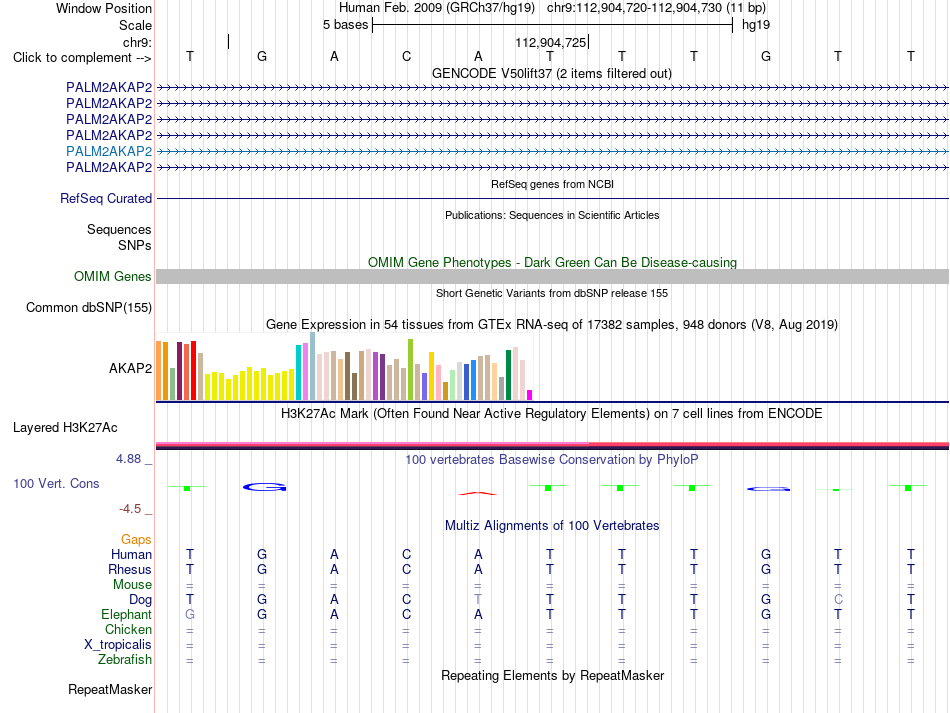This screenshot has width=950, height=713.
Task: Select the X_tropicalis species label
Action: click(x=118, y=645)
